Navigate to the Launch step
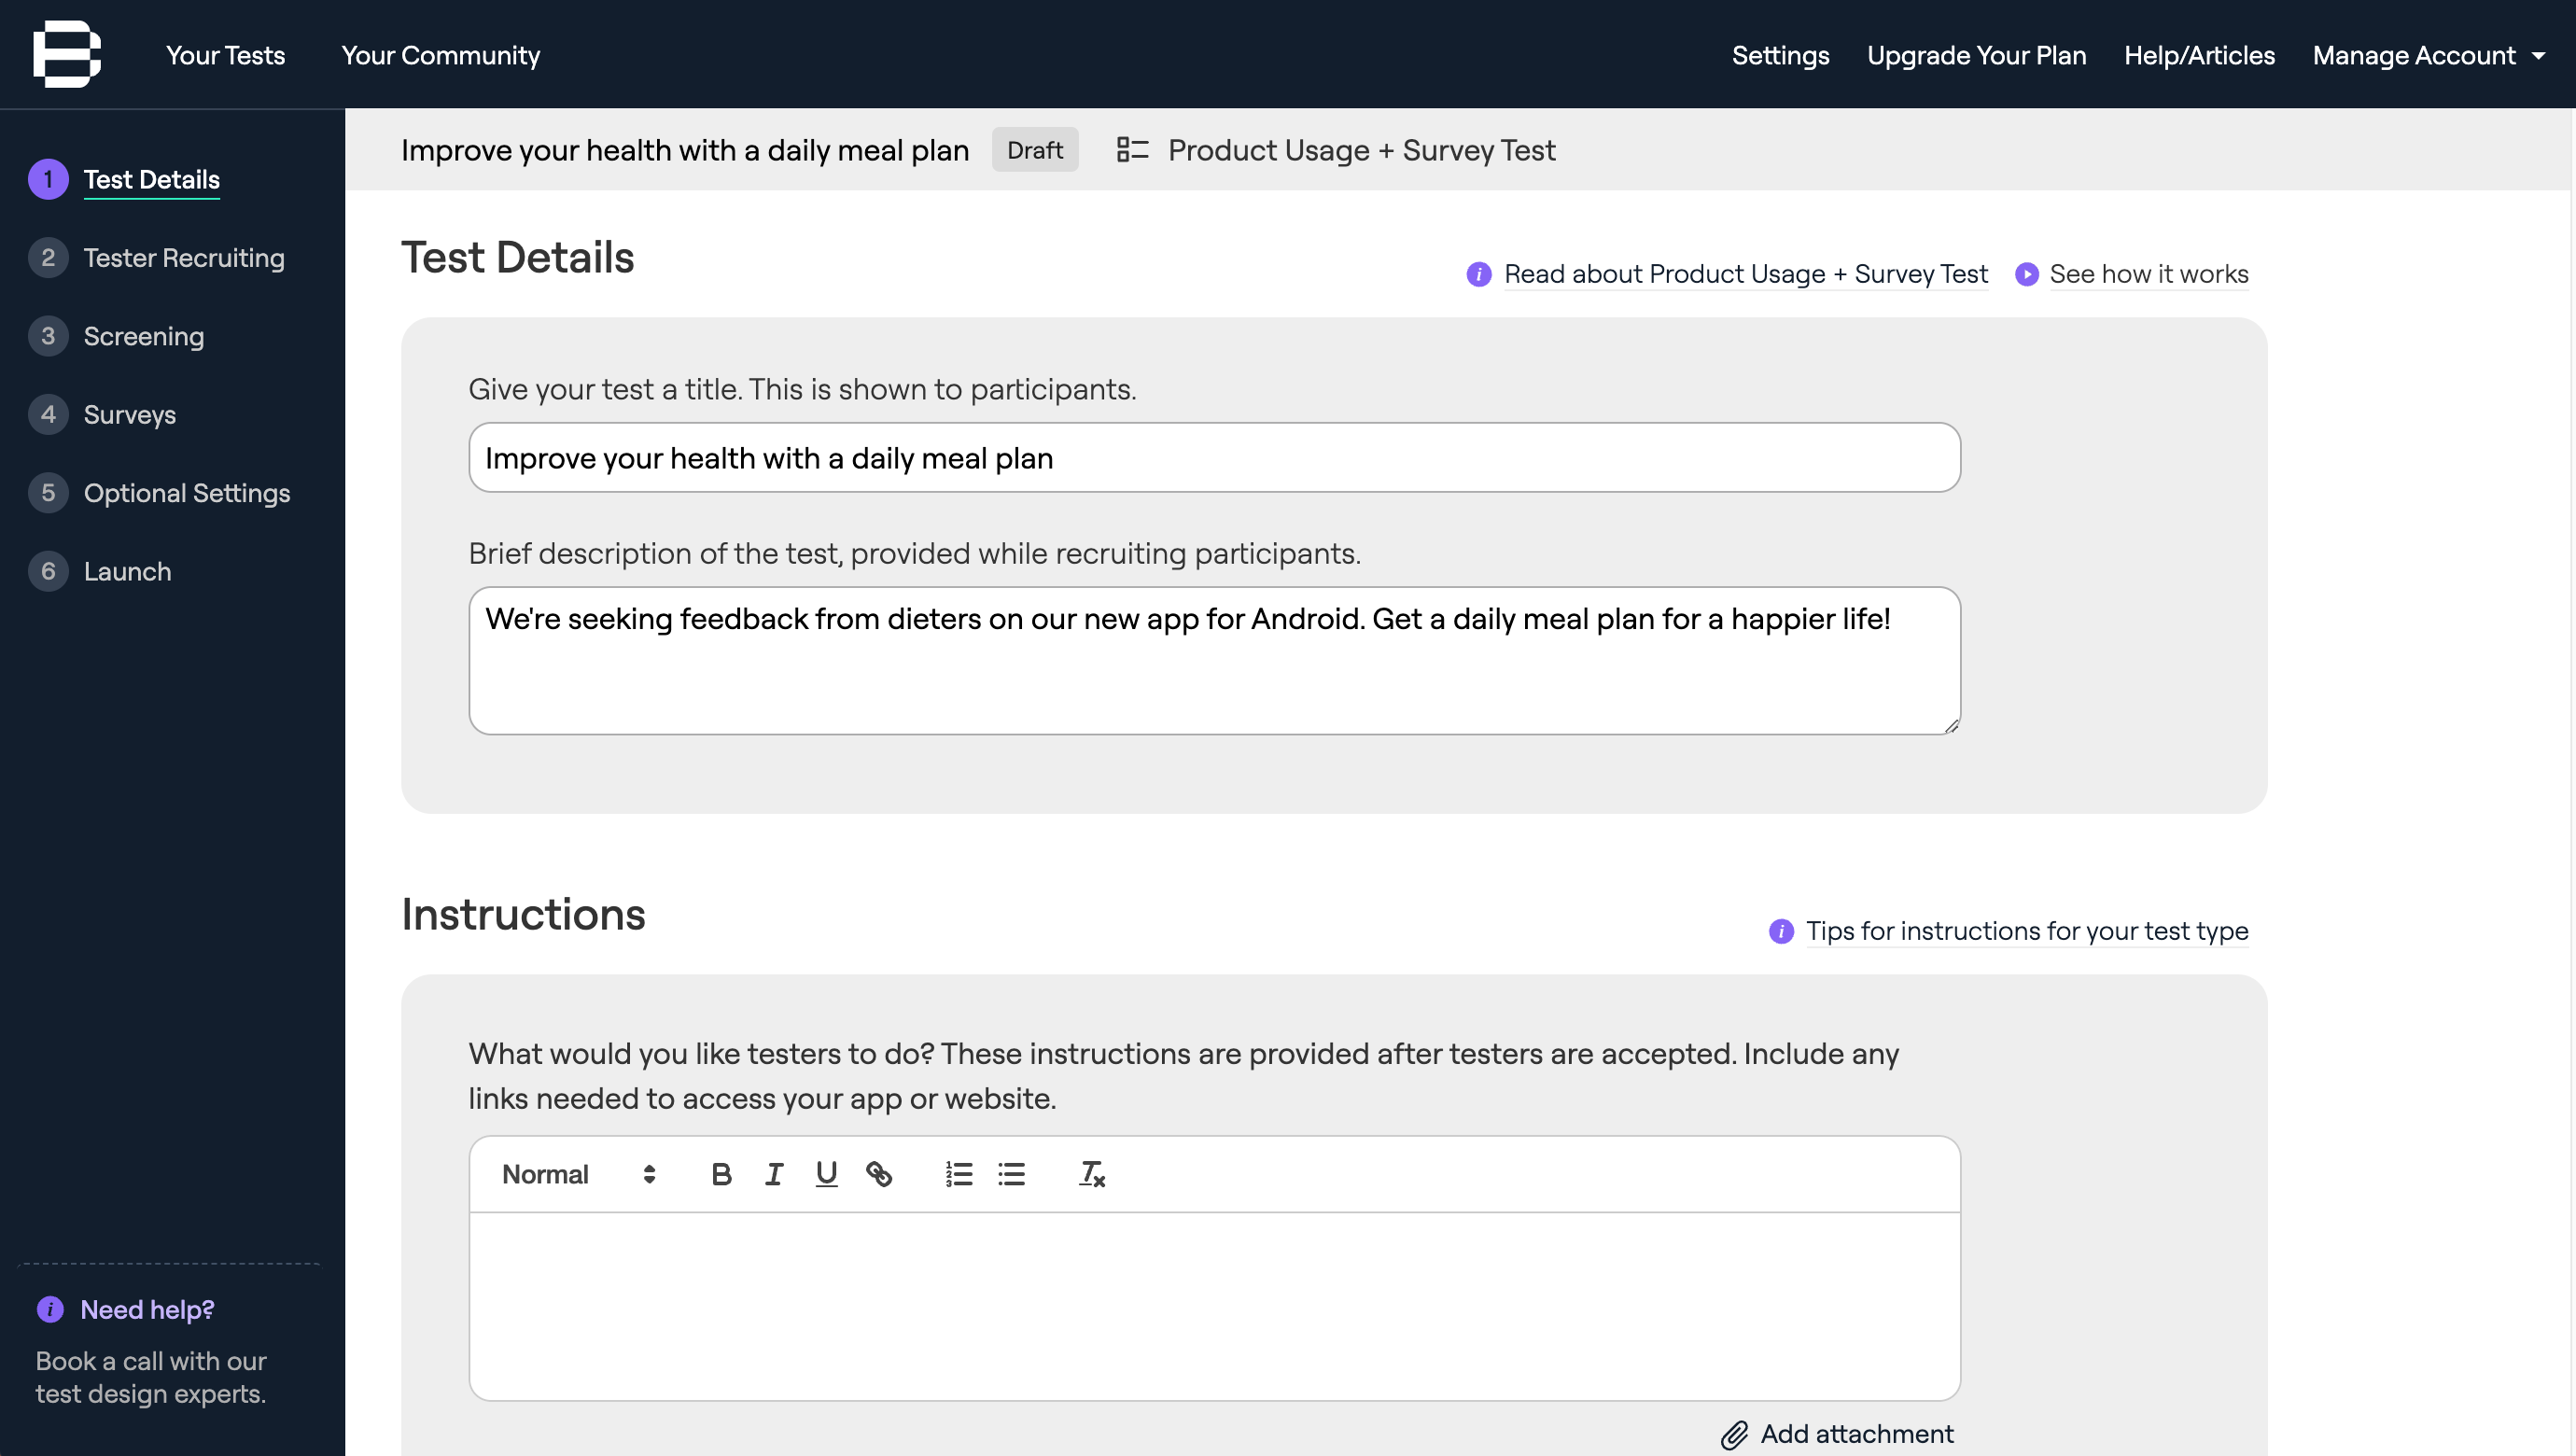Viewport: 2576px width, 1456px height. coord(126,570)
